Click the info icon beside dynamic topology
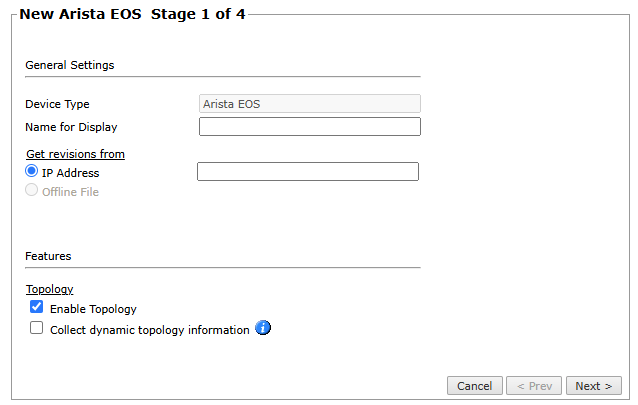The width and height of the screenshot is (638, 405). coord(264,328)
